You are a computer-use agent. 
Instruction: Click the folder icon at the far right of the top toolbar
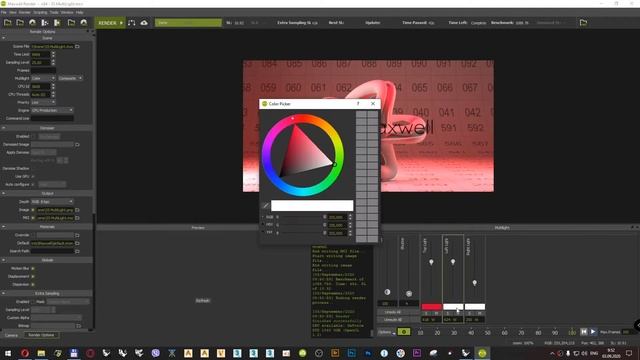pos(583,23)
